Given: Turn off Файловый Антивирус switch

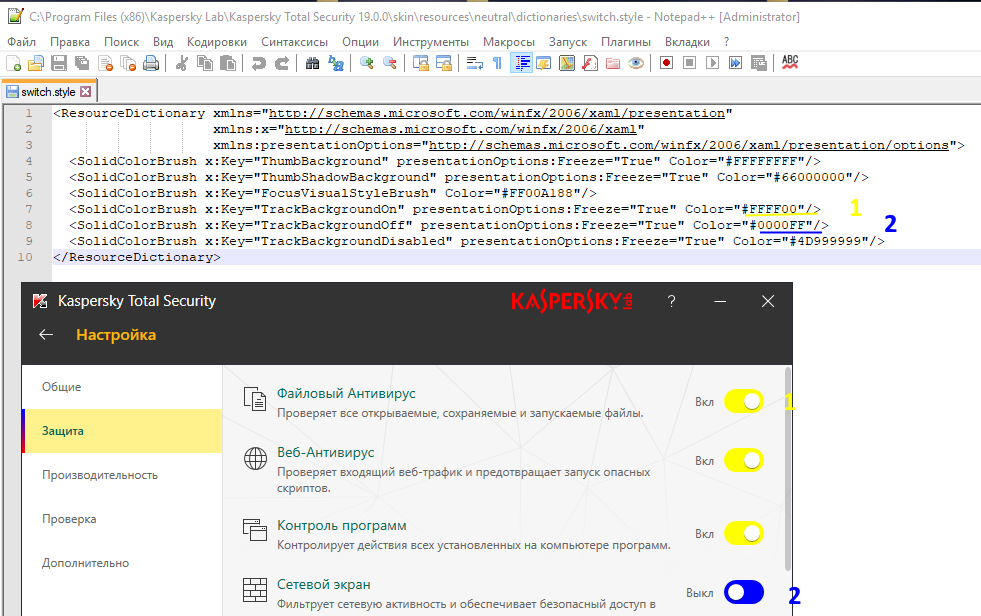Looking at the screenshot, I should tap(744, 401).
